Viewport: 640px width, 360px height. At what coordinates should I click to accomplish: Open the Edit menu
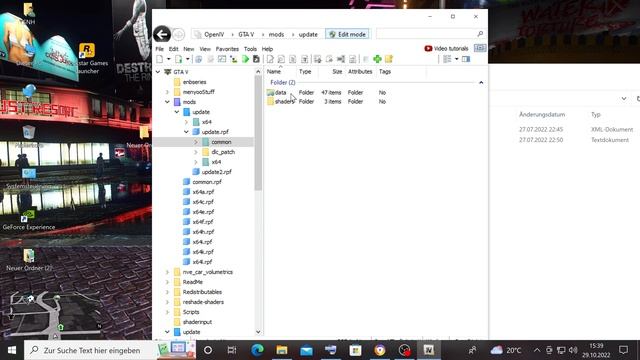coord(173,49)
